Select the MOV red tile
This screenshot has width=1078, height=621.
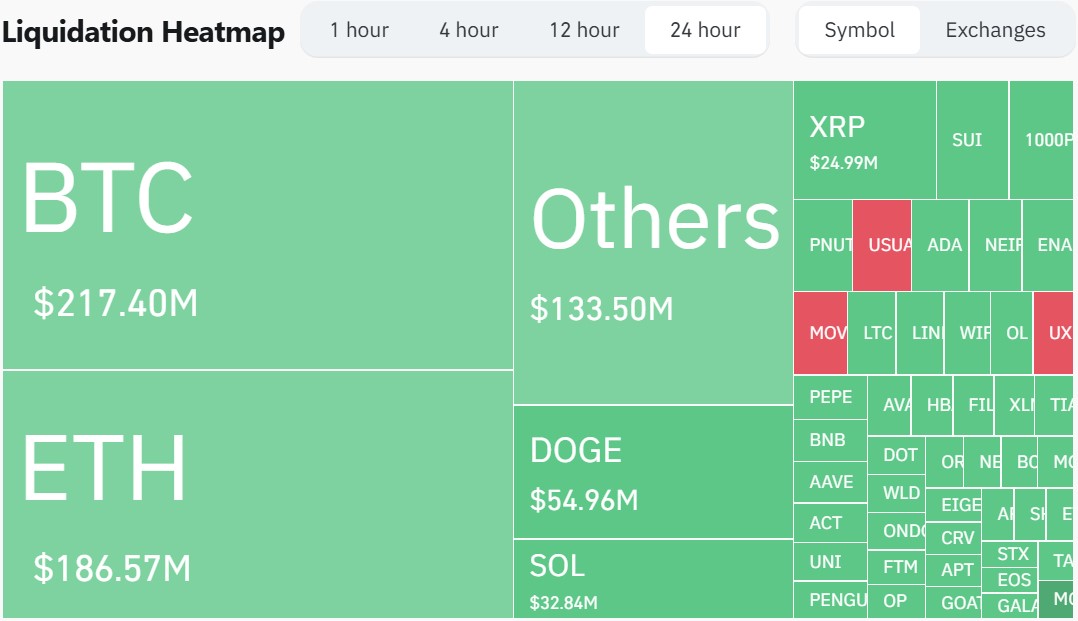click(820, 332)
